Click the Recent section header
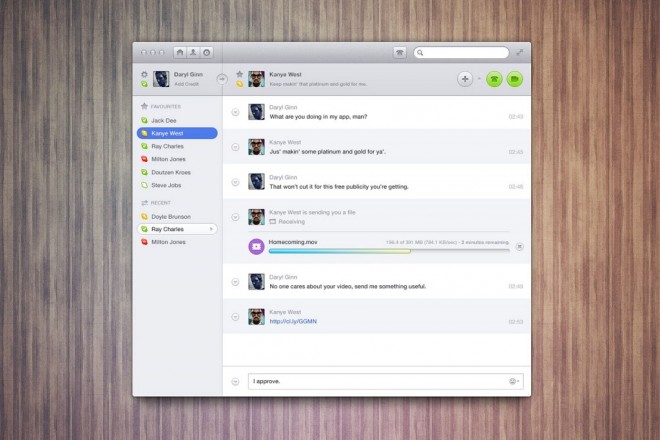Viewport: 660px width, 440px height. [x=156, y=203]
